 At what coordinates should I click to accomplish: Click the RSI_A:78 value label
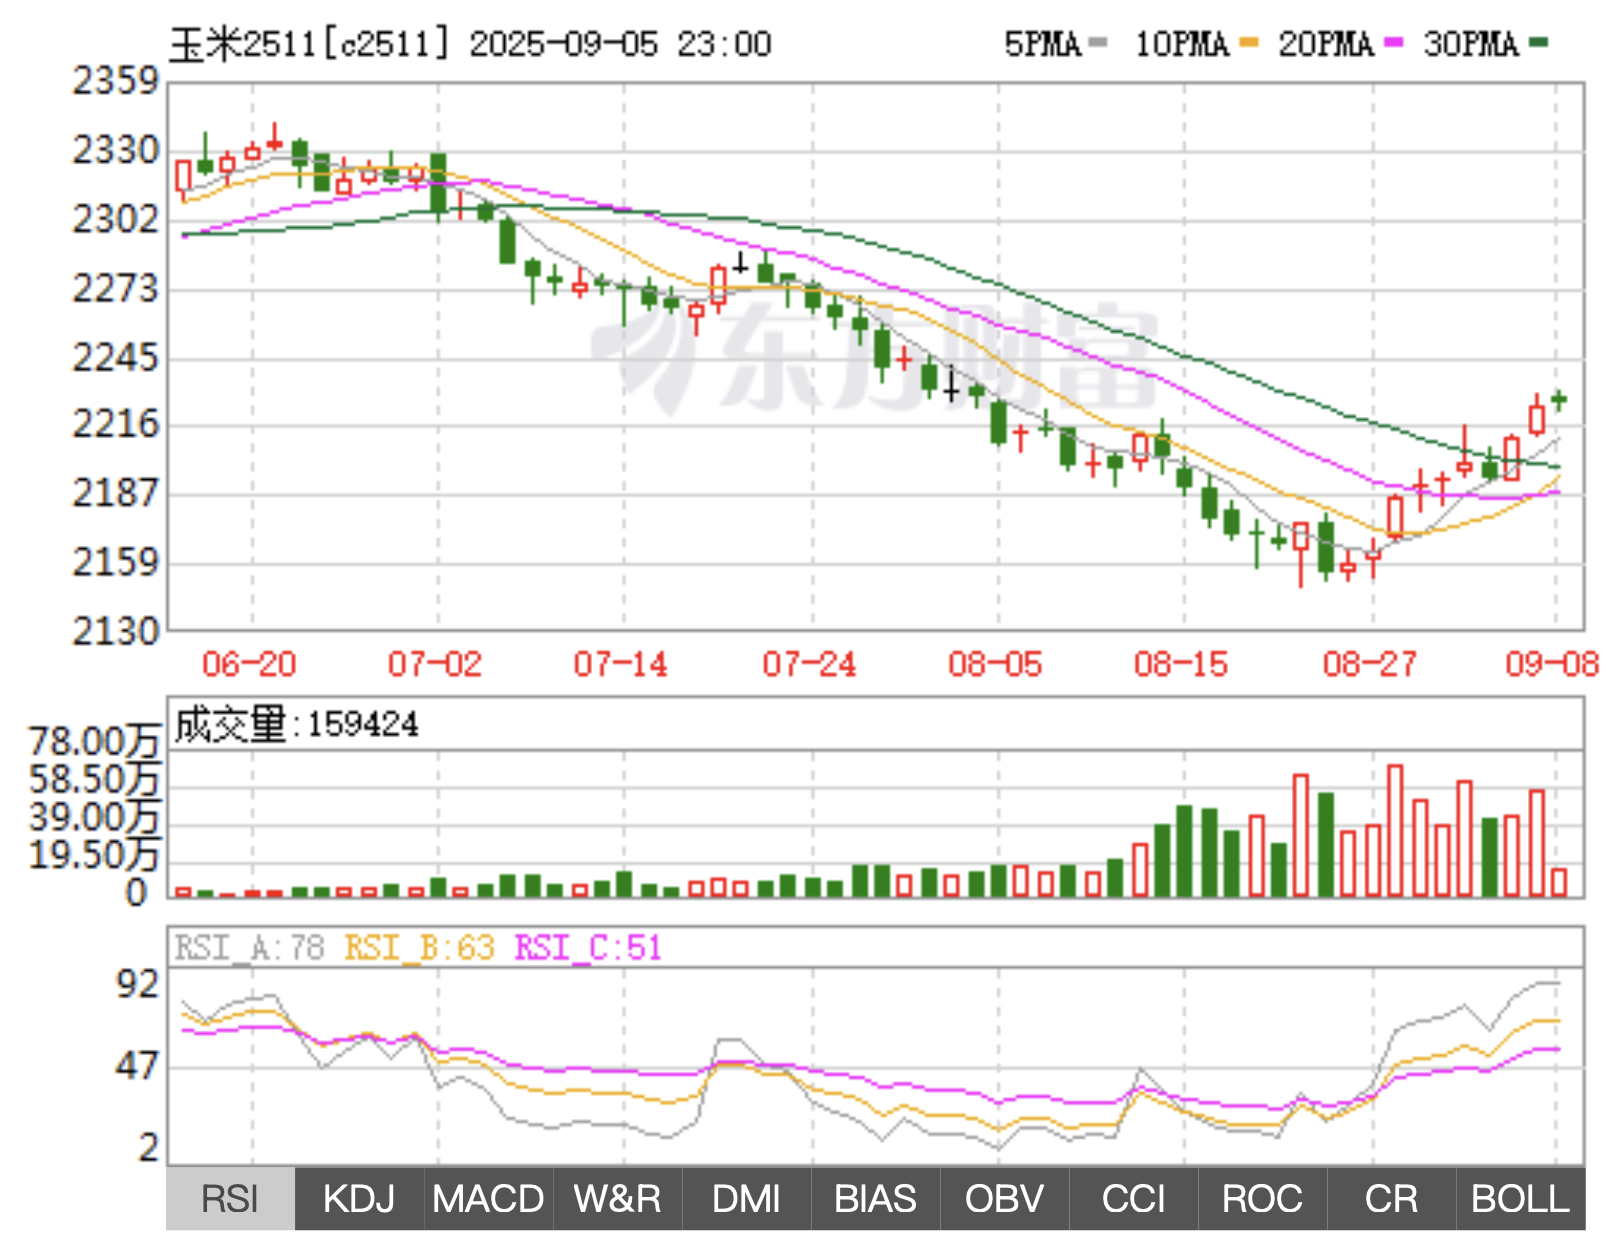(250, 947)
